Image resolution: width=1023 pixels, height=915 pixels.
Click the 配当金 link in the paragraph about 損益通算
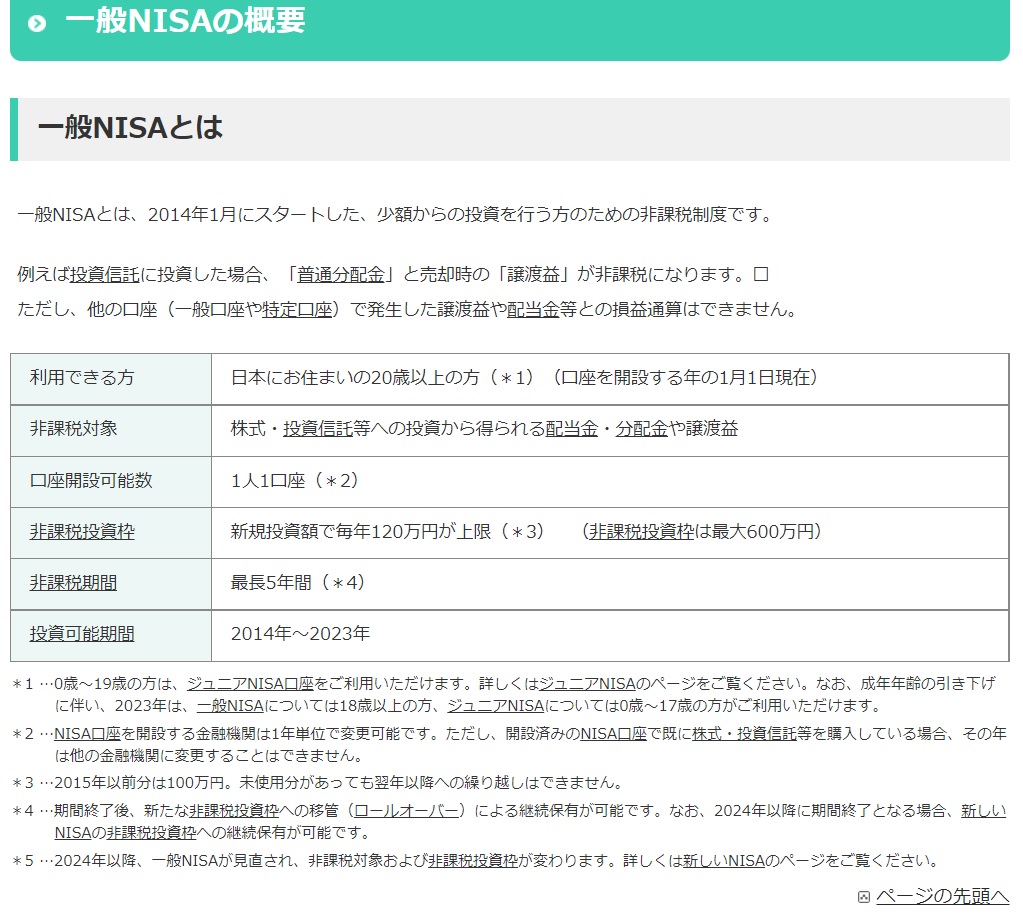[x=533, y=309]
